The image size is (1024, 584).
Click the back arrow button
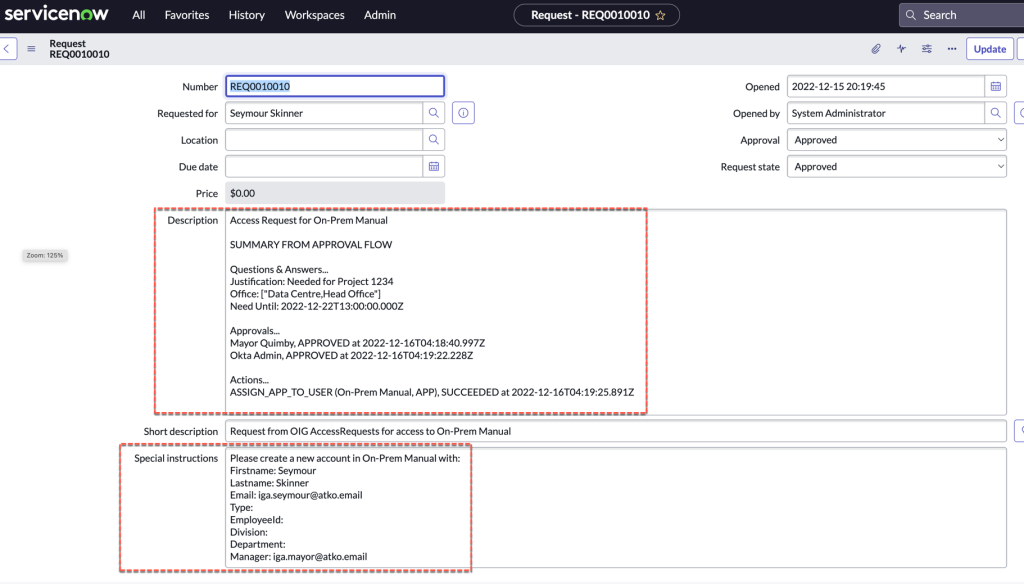(x=8, y=49)
